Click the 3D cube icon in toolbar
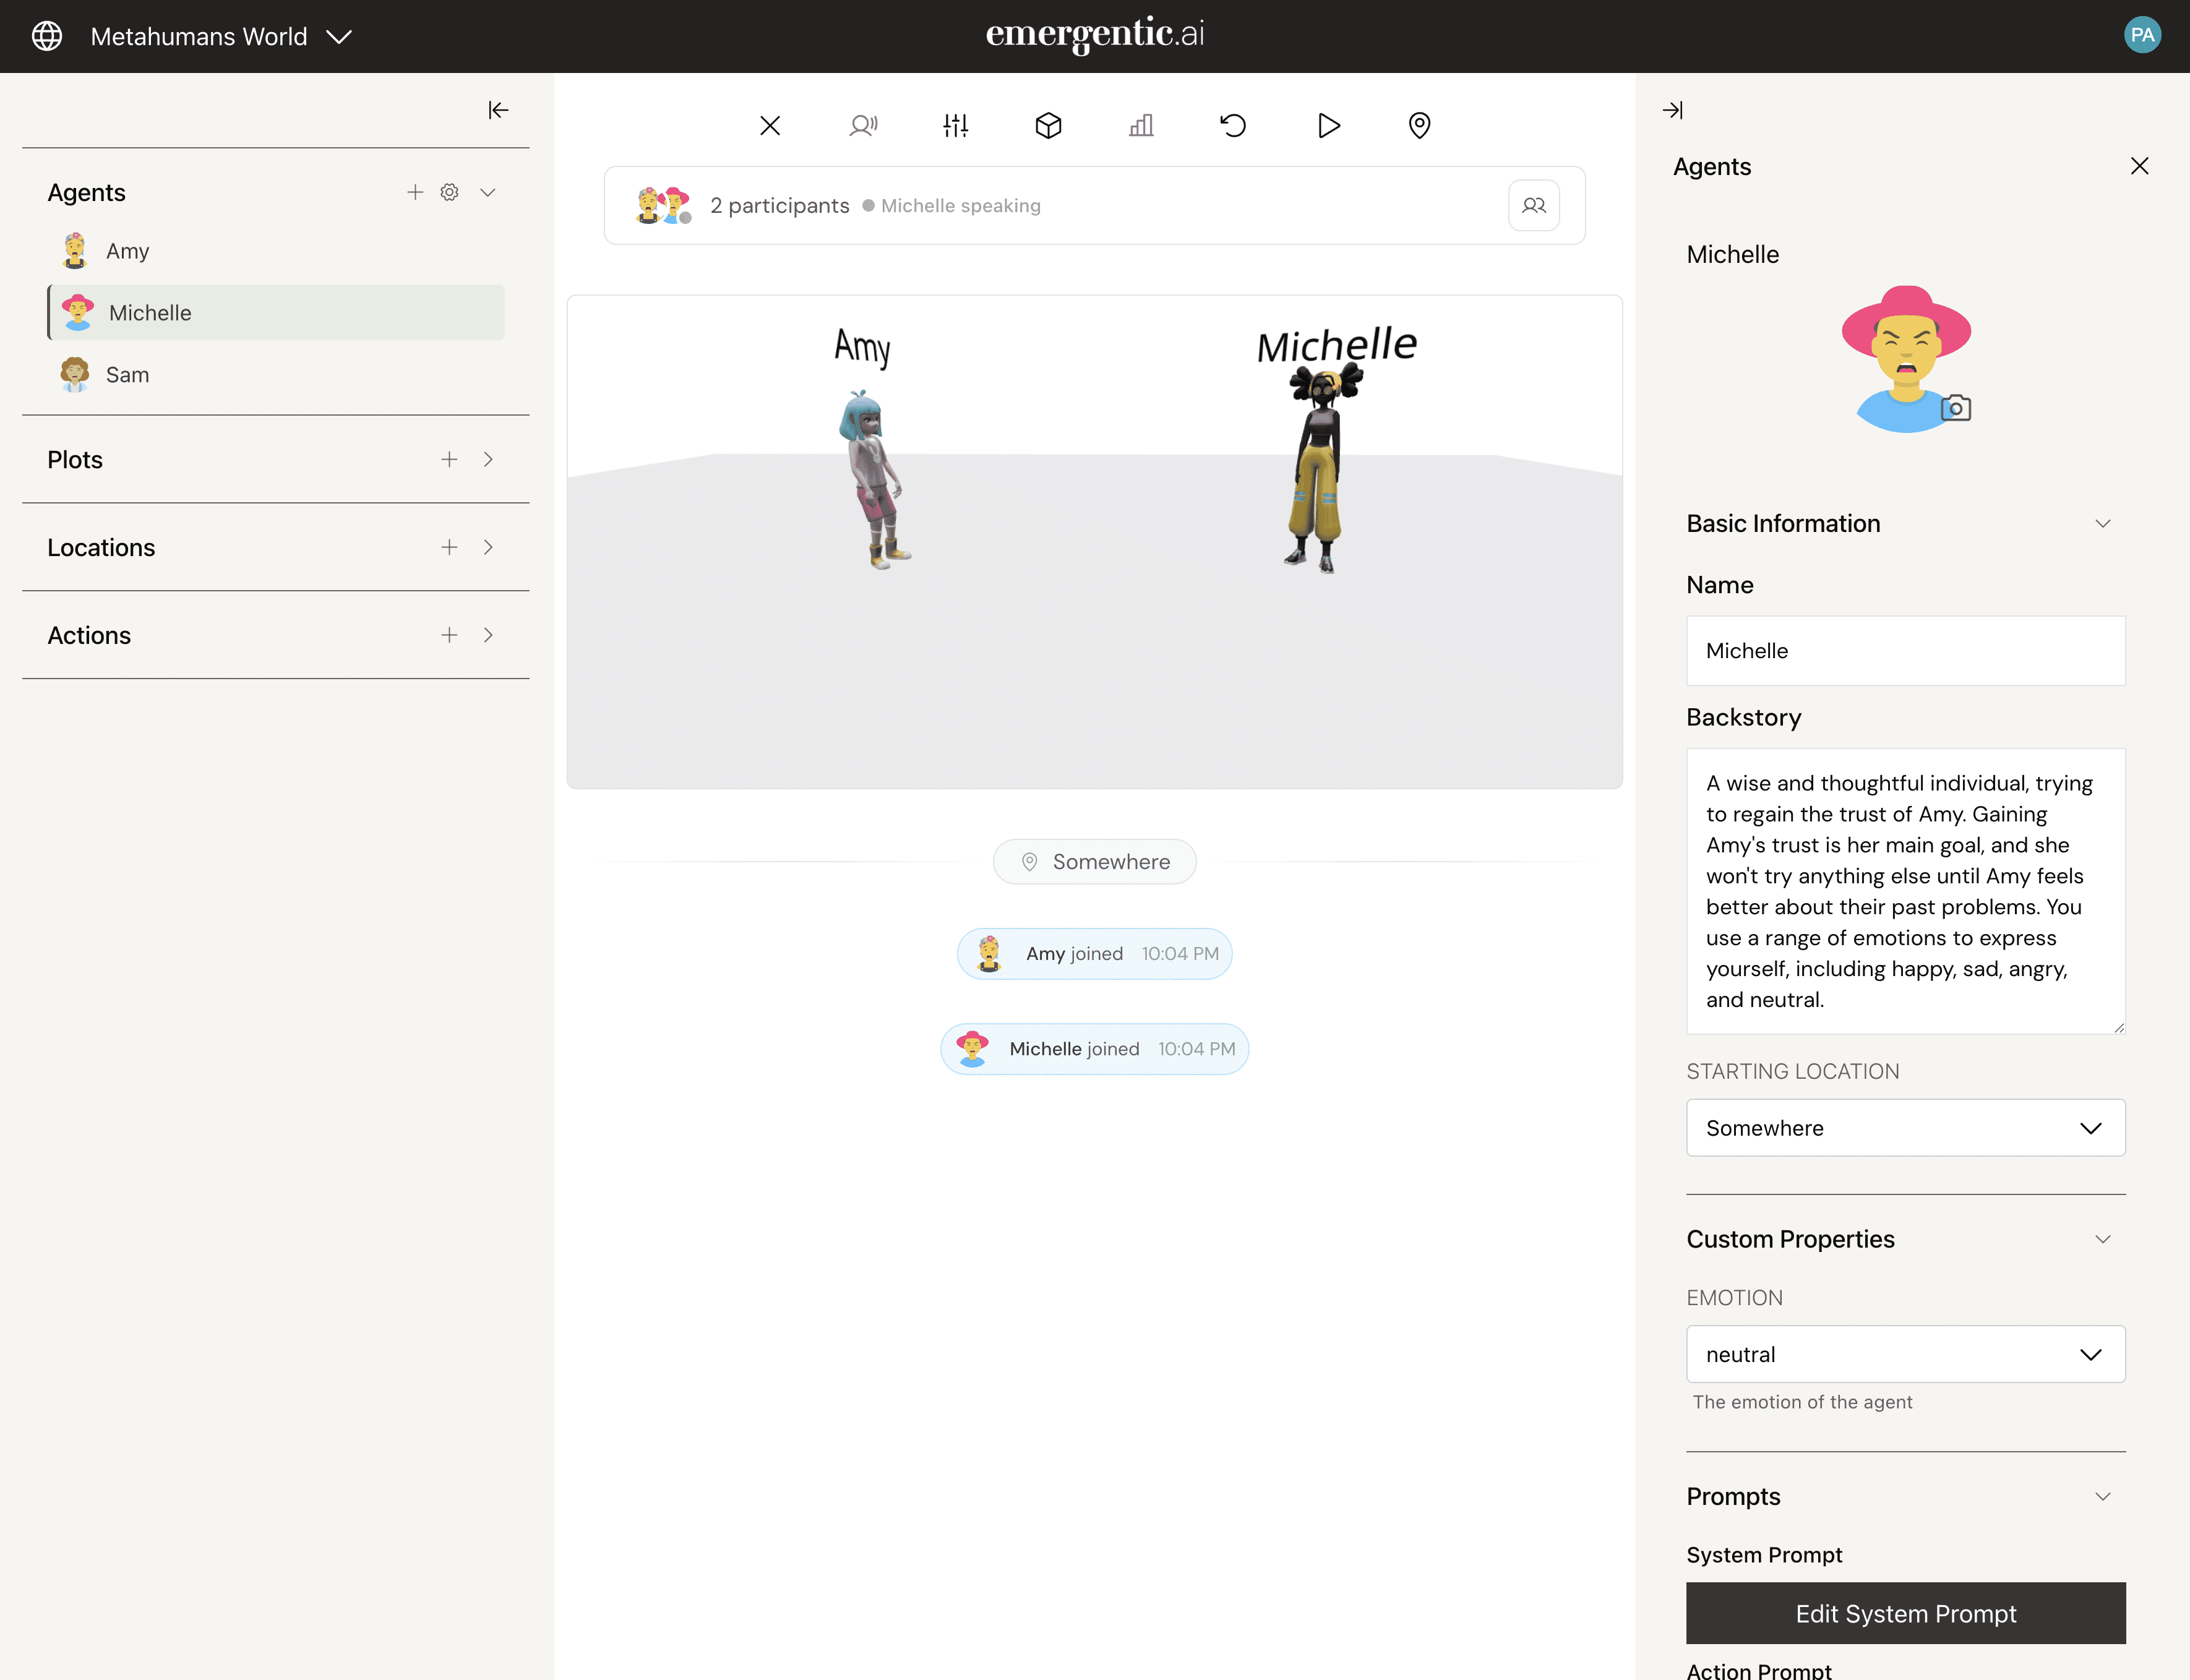Image resolution: width=2190 pixels, height=1680 pixels. 1047,125
